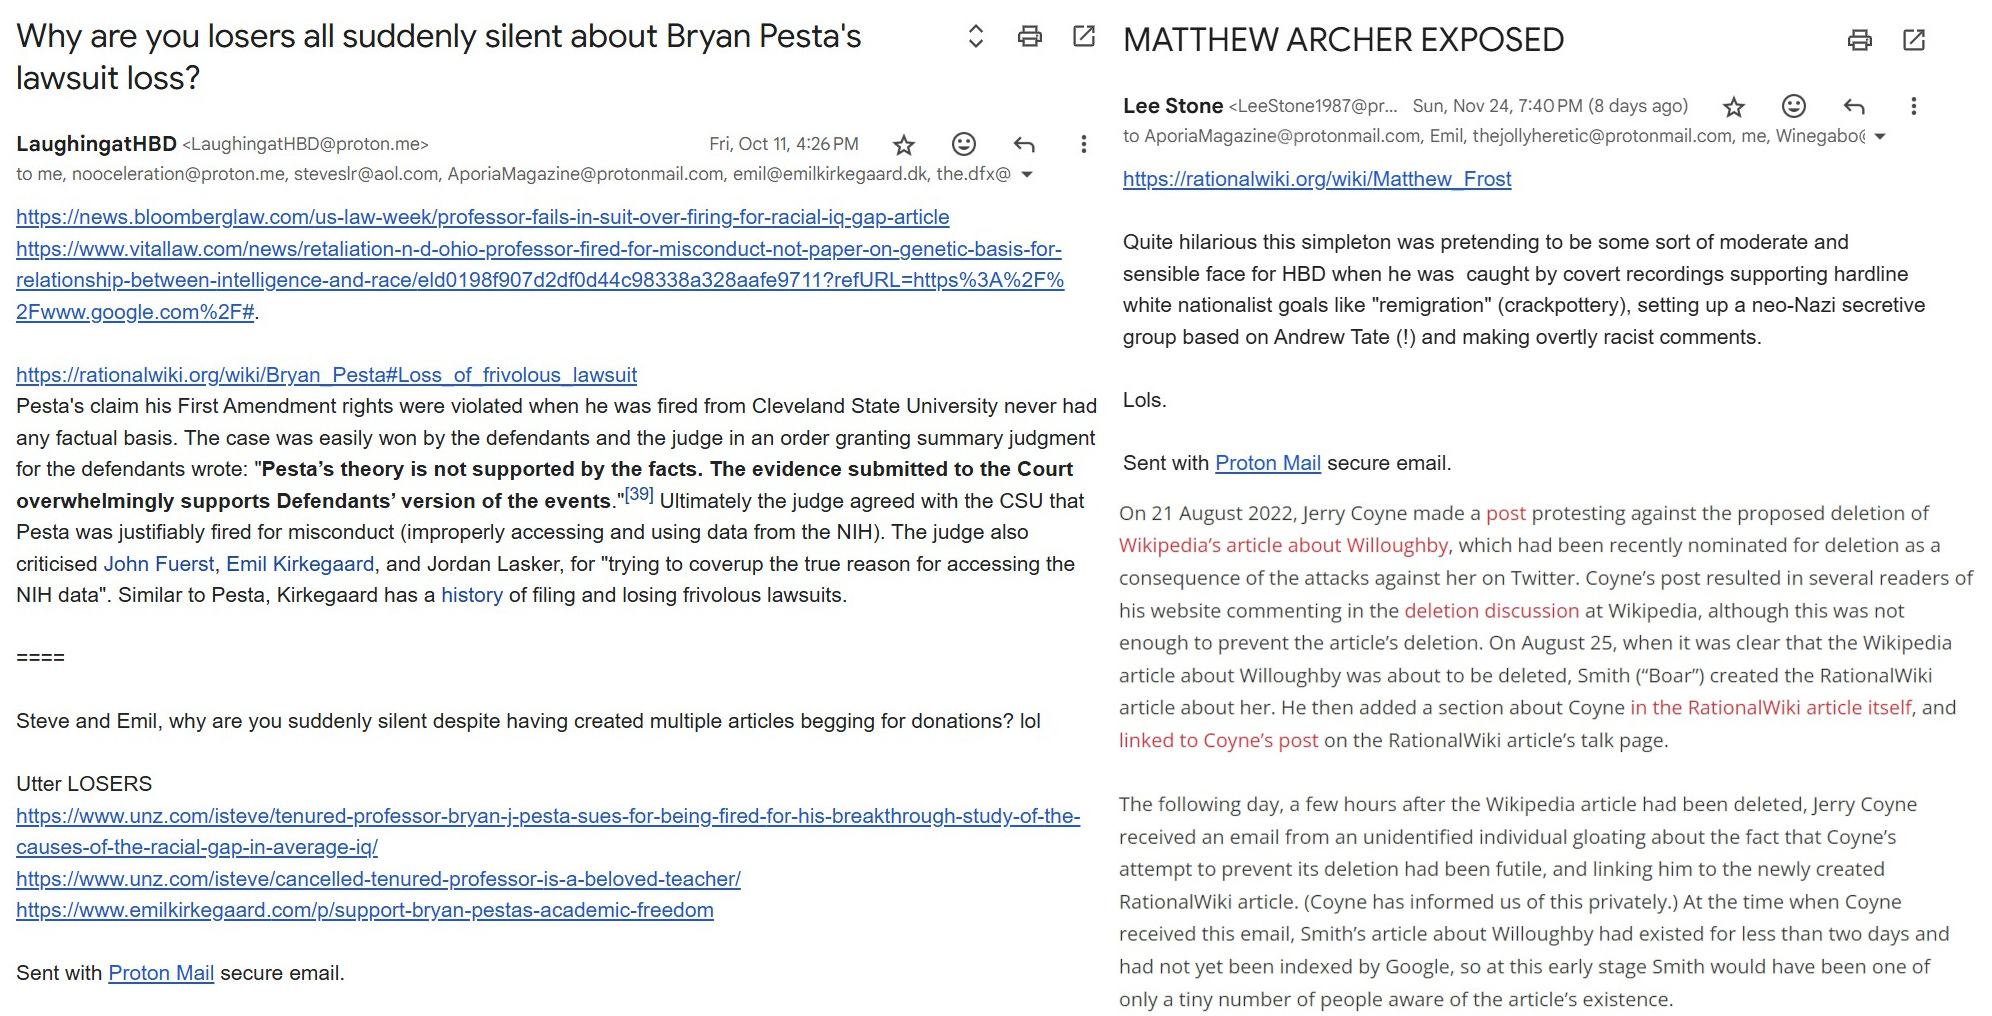The height and width of the screenshot is (1016, 1992).
Task: Open more options for Lee Stone email
Action: click(x=1913, y=106)
